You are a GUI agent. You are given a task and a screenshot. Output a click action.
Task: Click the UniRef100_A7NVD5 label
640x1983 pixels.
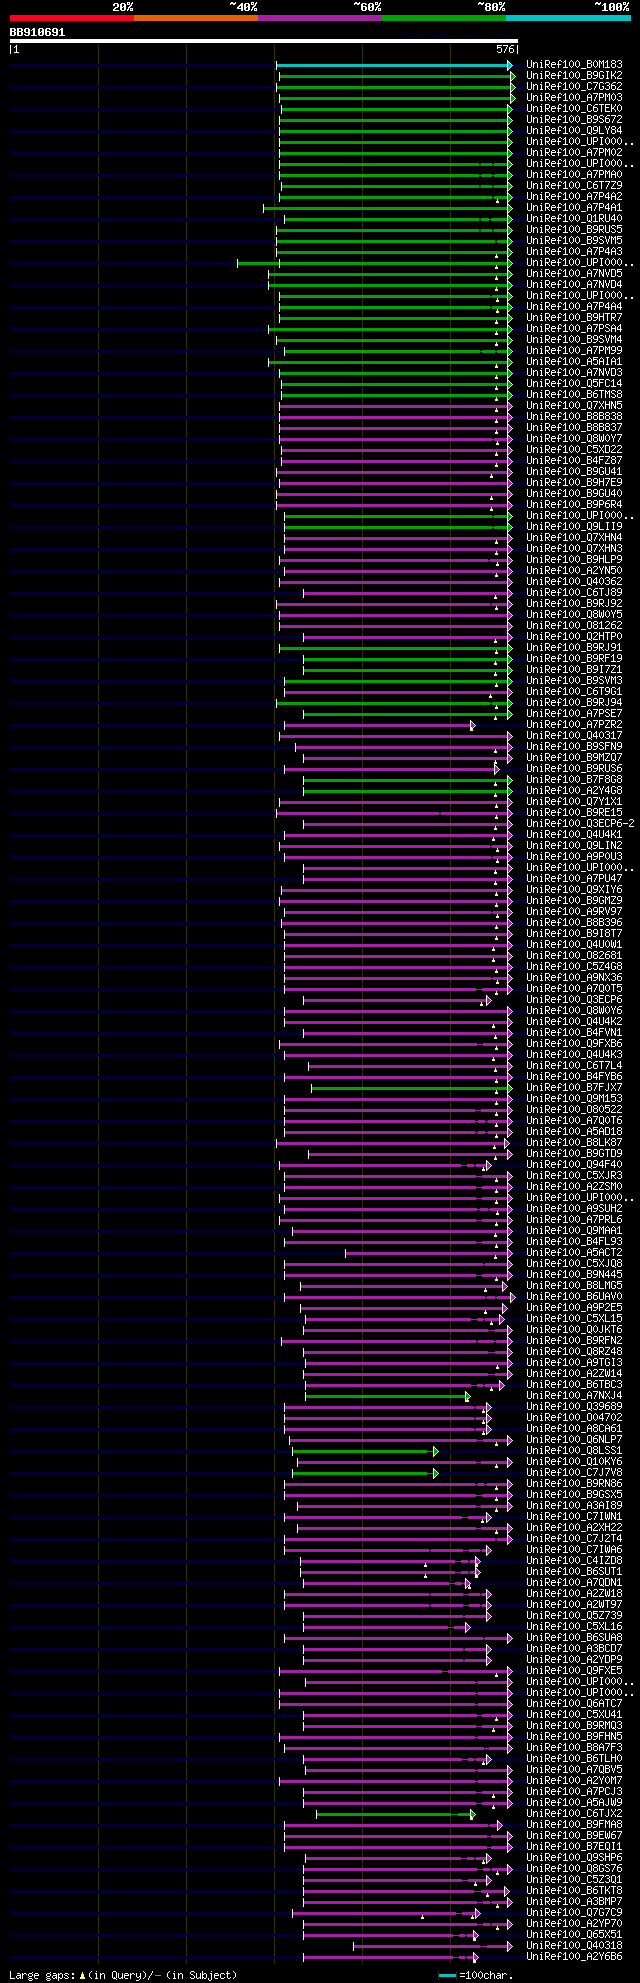point(574,274)
